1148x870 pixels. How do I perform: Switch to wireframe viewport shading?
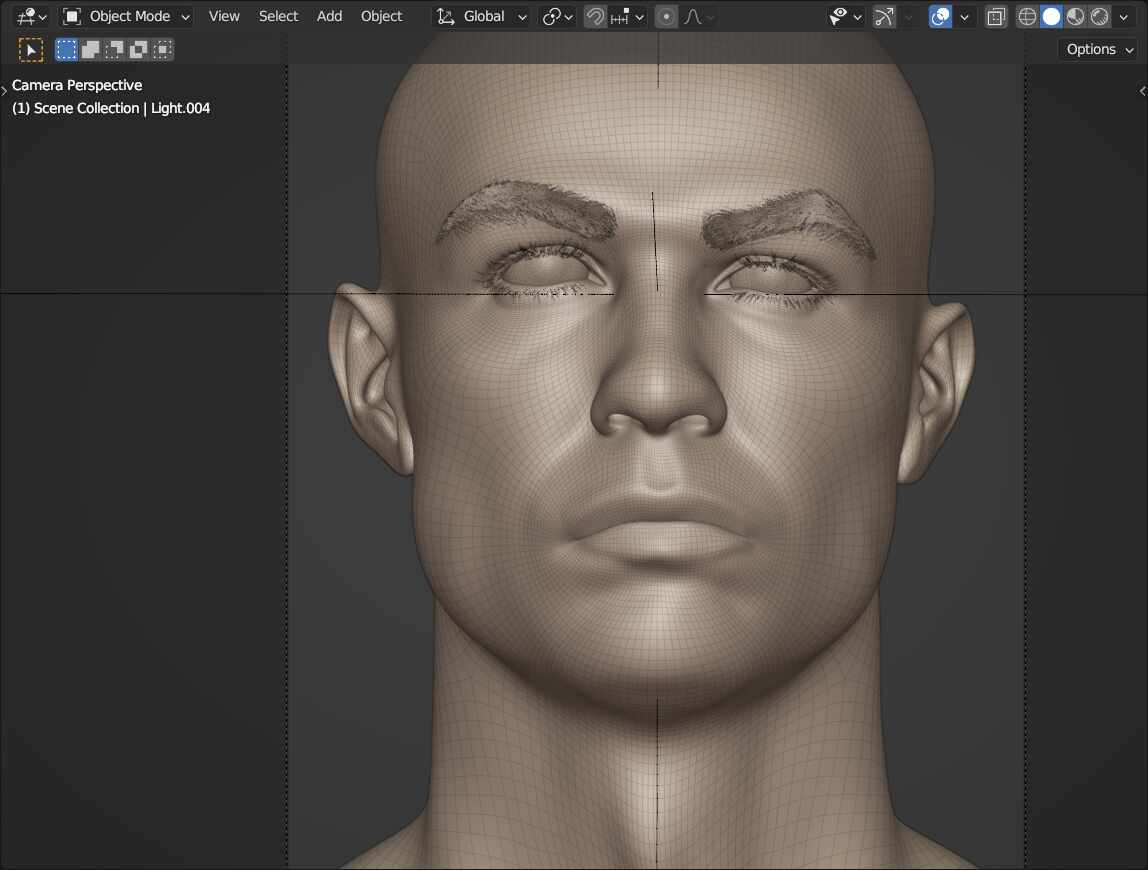click(1027, 16)
